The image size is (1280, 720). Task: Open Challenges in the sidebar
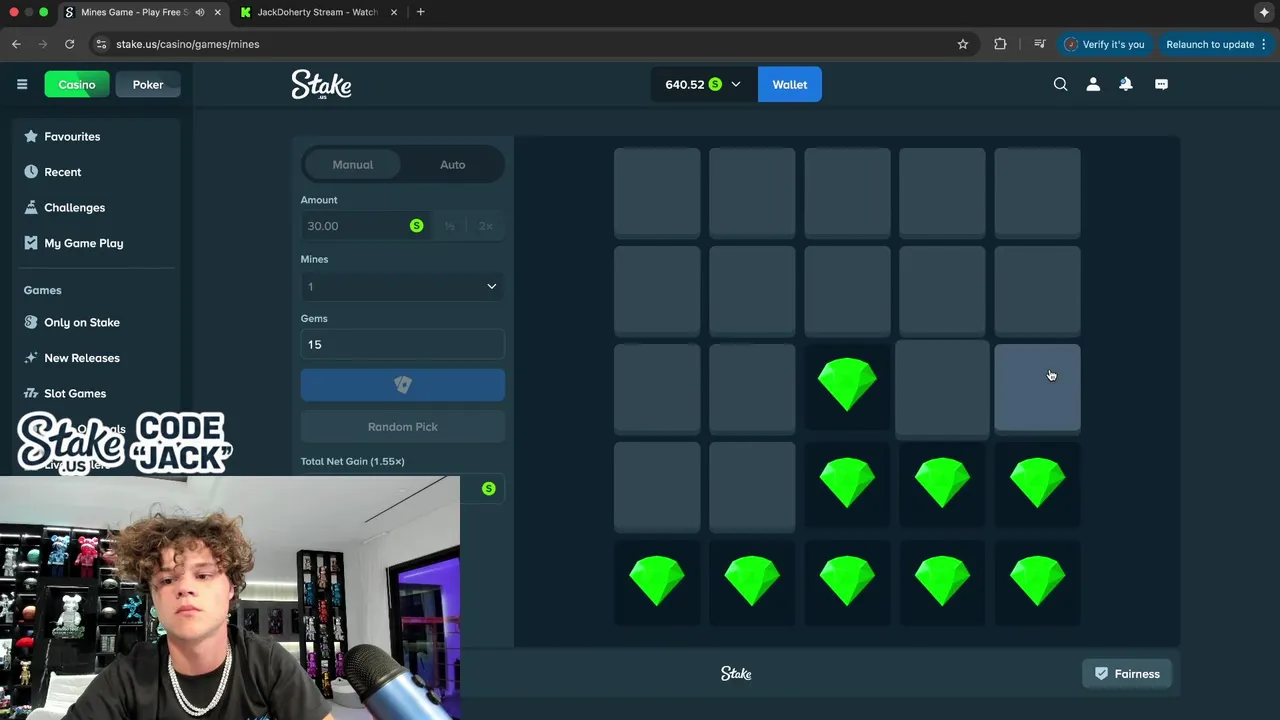[x=74, y=207]
